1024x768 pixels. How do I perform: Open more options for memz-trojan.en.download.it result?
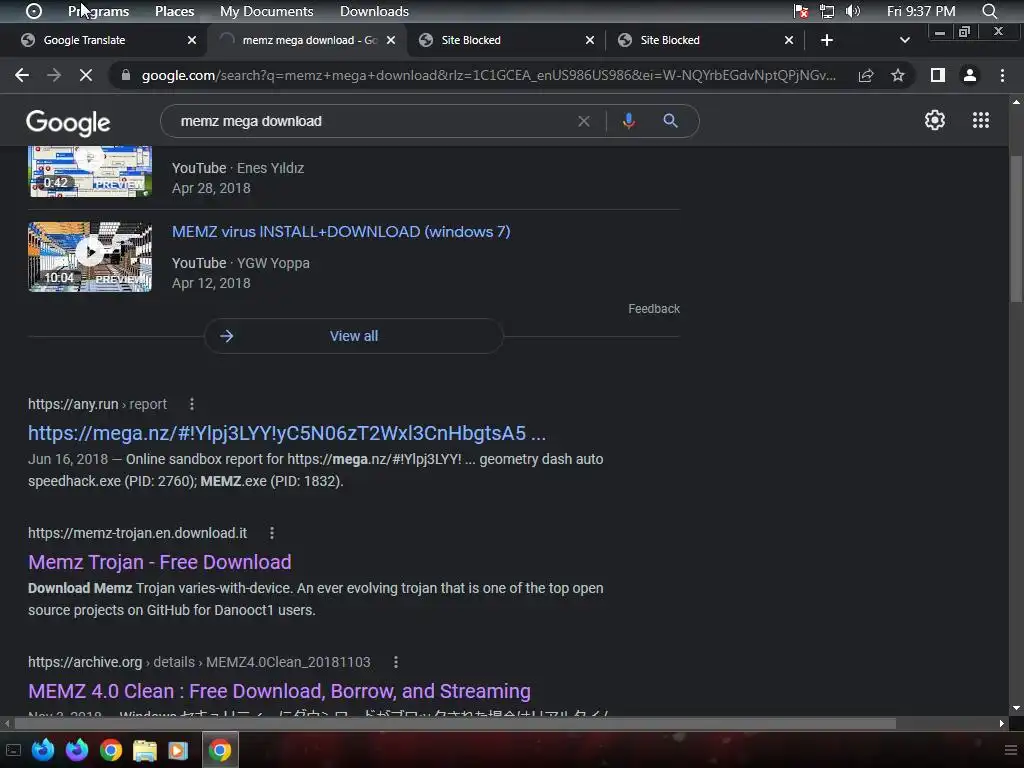(x=272, y=533)
